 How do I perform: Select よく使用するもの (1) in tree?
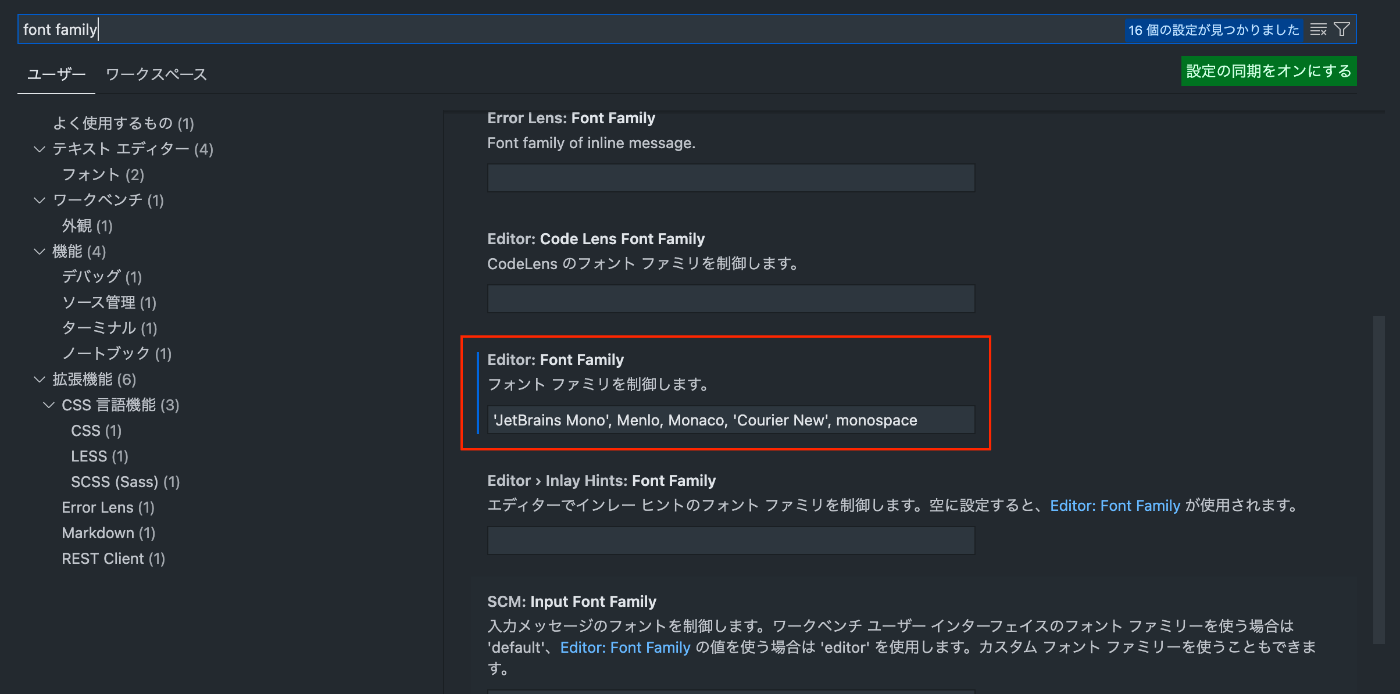(x=123, y=123)
